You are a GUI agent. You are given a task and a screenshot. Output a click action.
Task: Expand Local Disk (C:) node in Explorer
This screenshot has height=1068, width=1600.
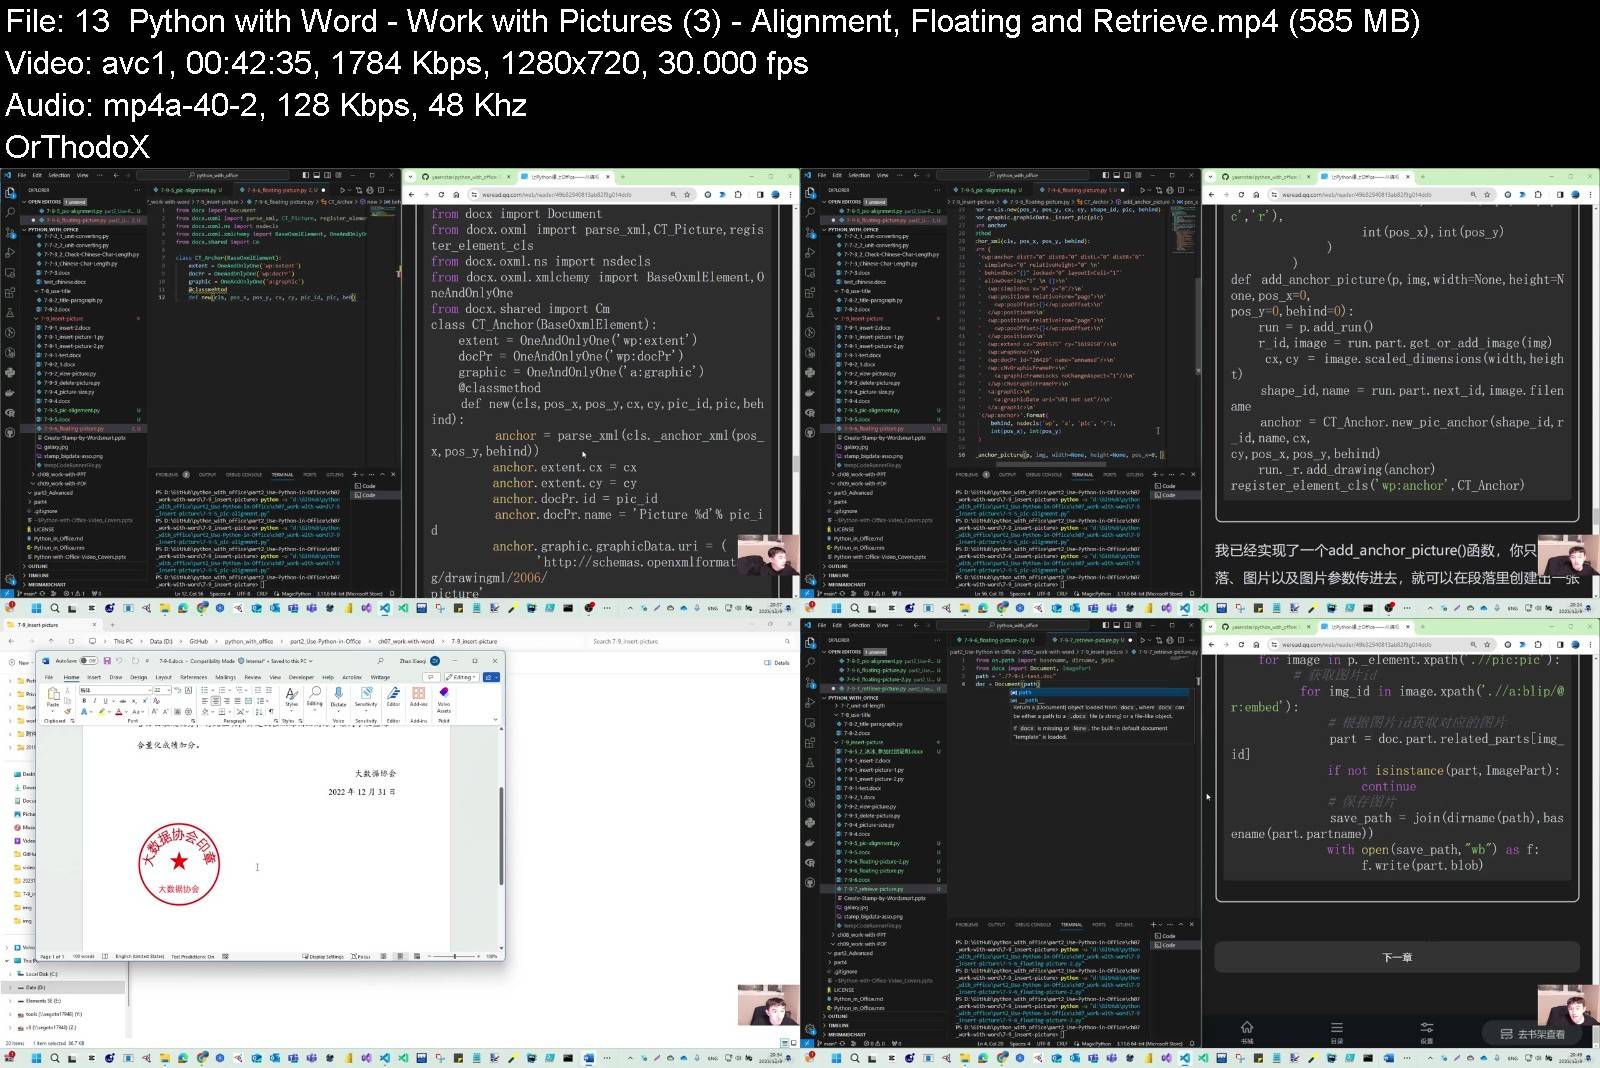coord(10,974)
